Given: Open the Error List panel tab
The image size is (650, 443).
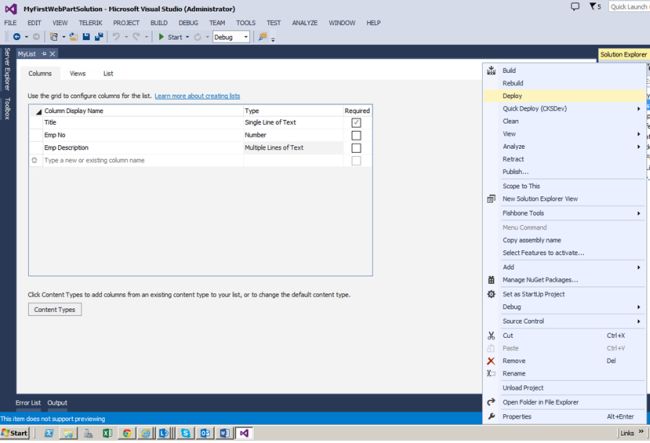Looking at the screenshot, I should point(28,402).
